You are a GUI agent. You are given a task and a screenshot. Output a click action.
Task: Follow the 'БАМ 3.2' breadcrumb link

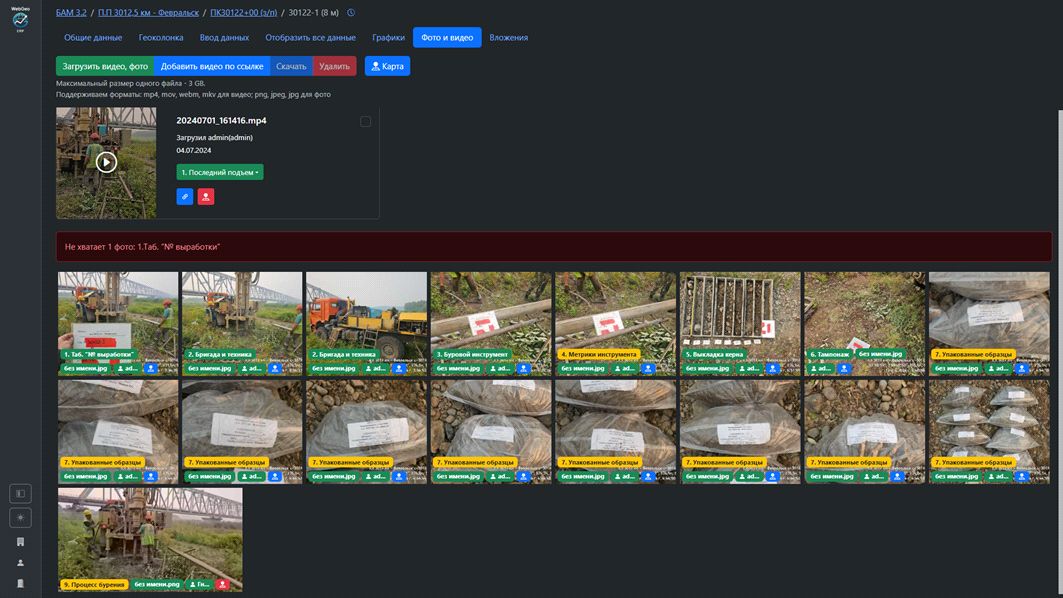tap(71, 13)
